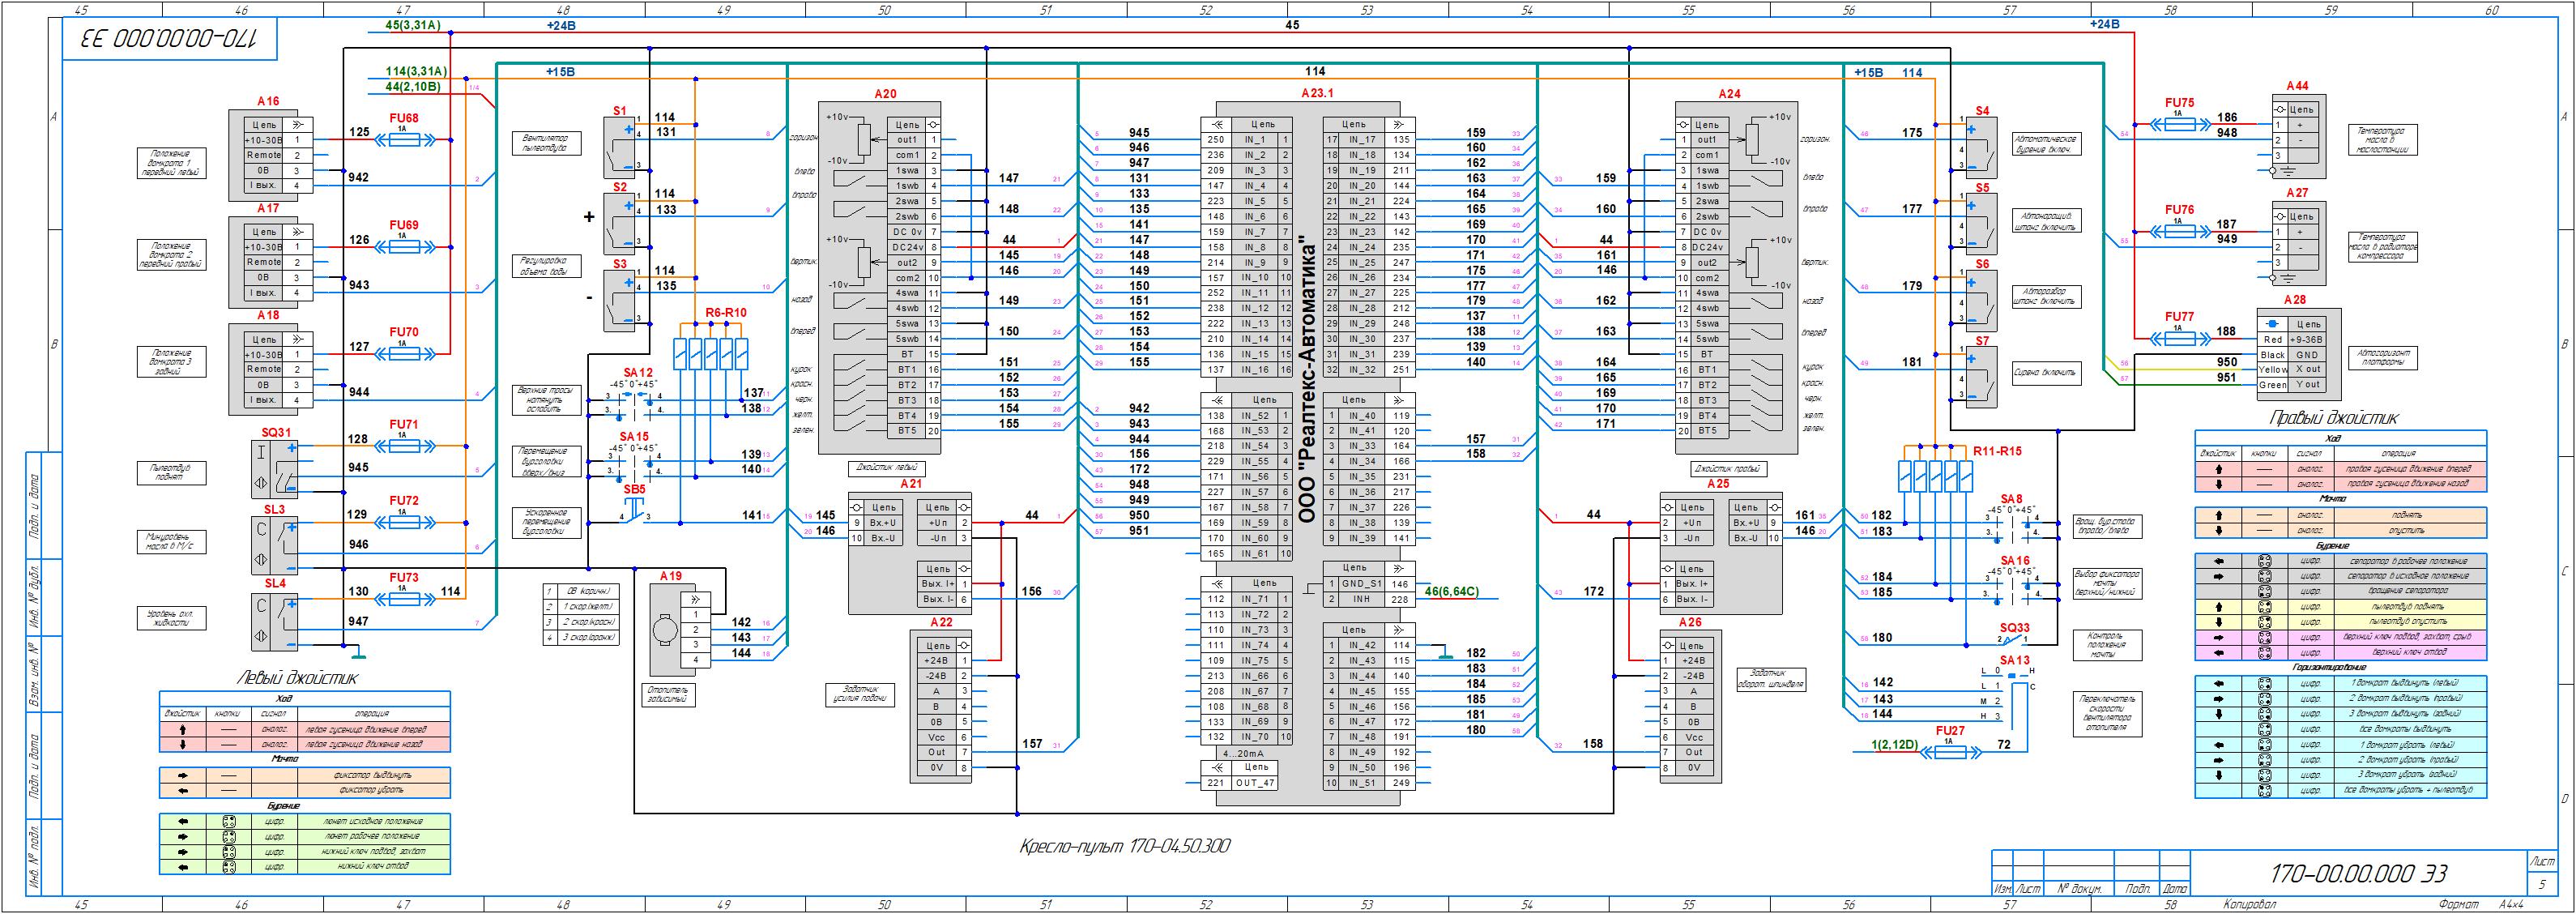Viewport: 2576px width, 914px height.
Task: Click the FU27 fuse near label 72
Action: click(1949, 752)
